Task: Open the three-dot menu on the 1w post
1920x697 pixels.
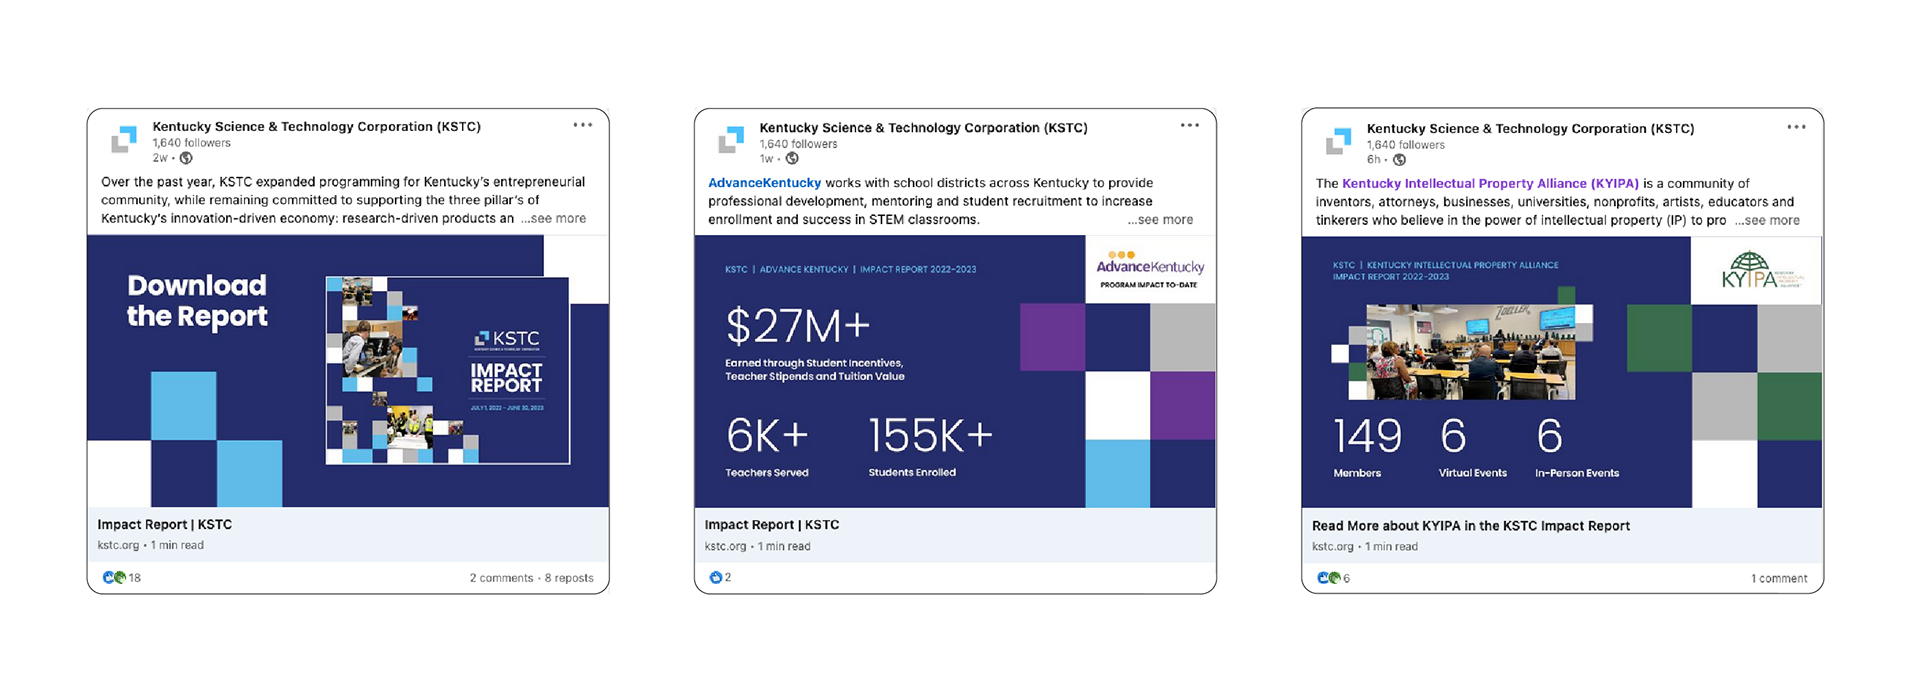Action: [x=1189, y=125]
